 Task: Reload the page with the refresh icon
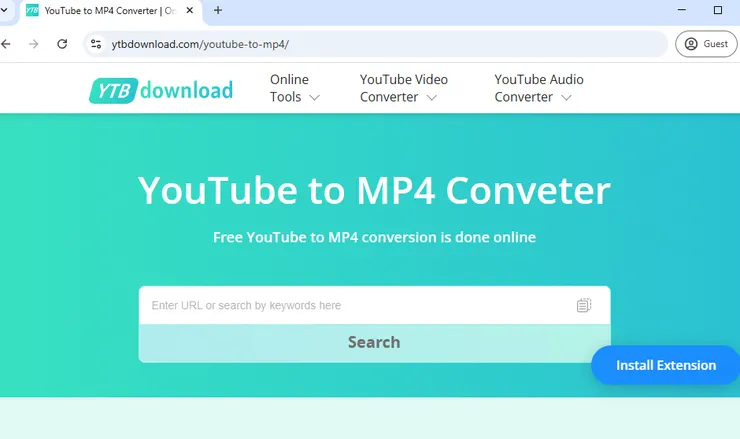pyautogui.click(x=62, y=44)
